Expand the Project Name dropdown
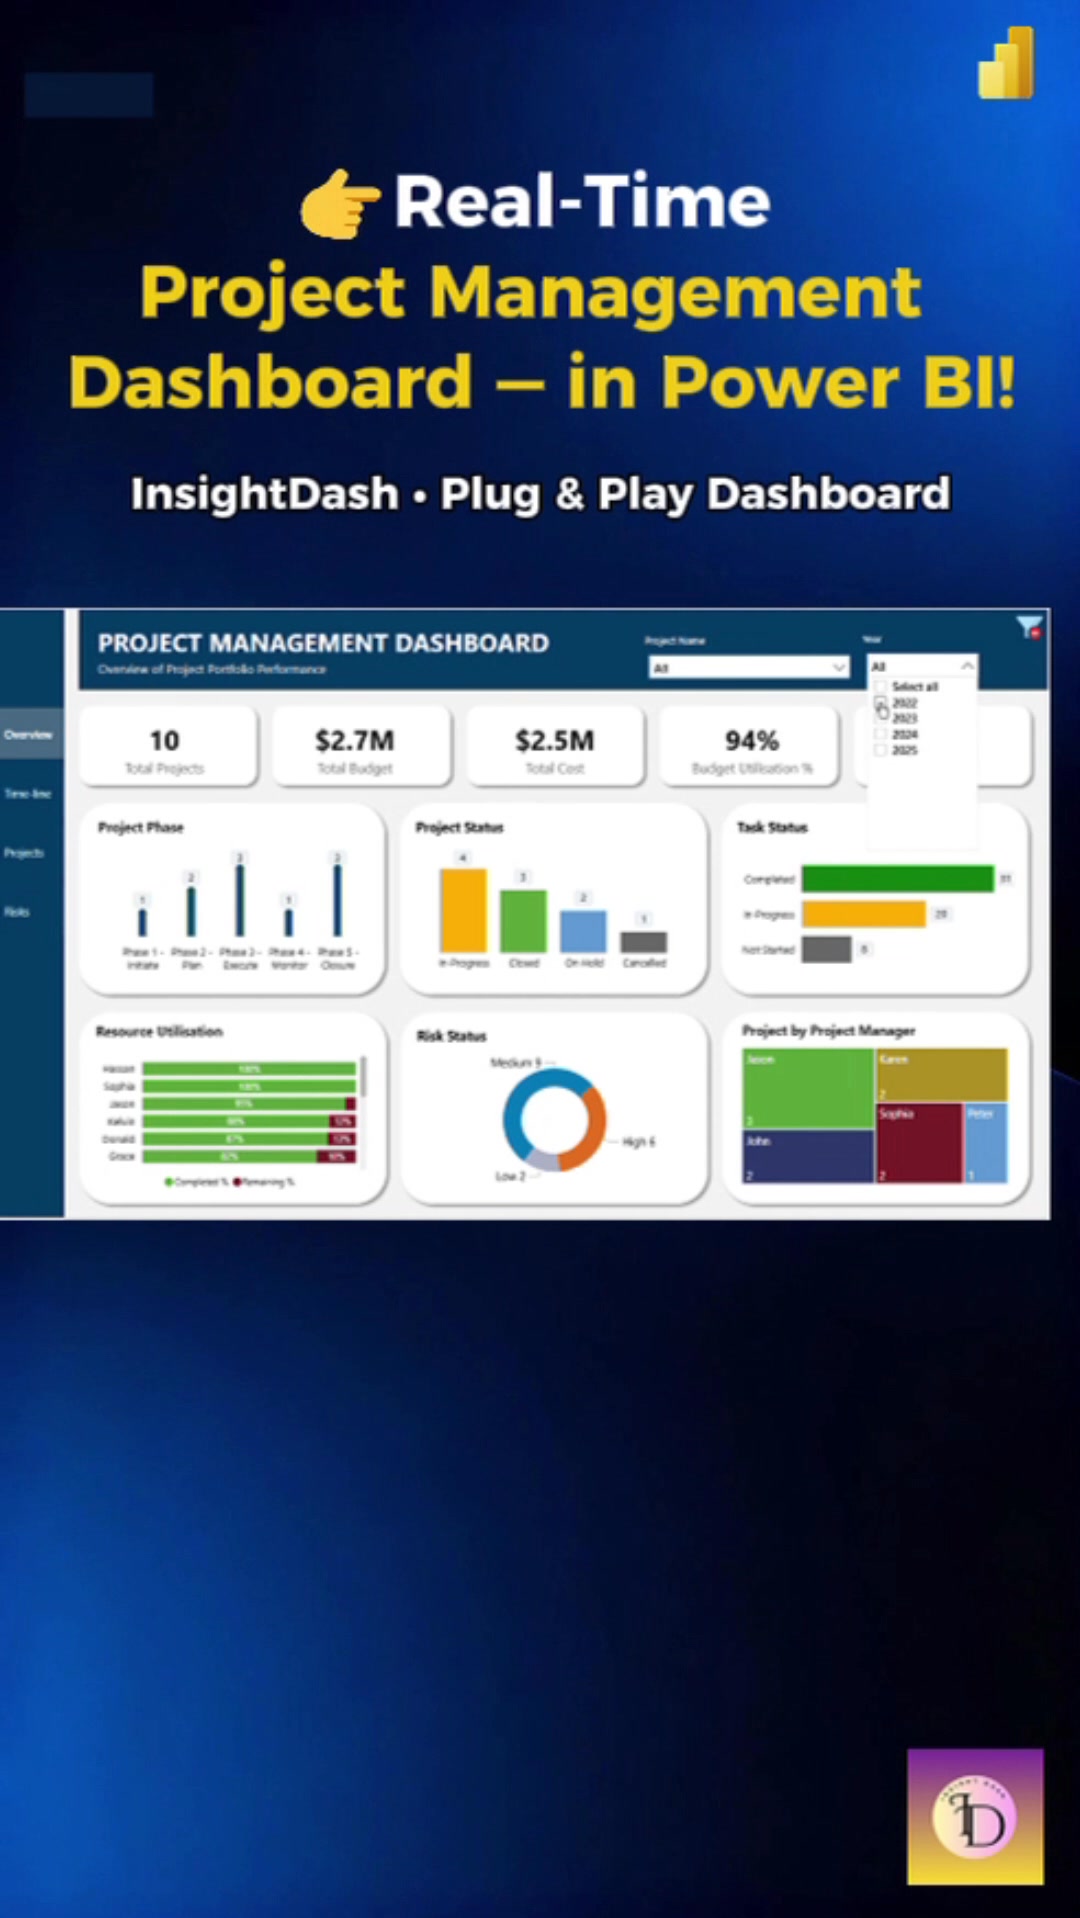This screenshot has height=1918, width=1080. 749,667
